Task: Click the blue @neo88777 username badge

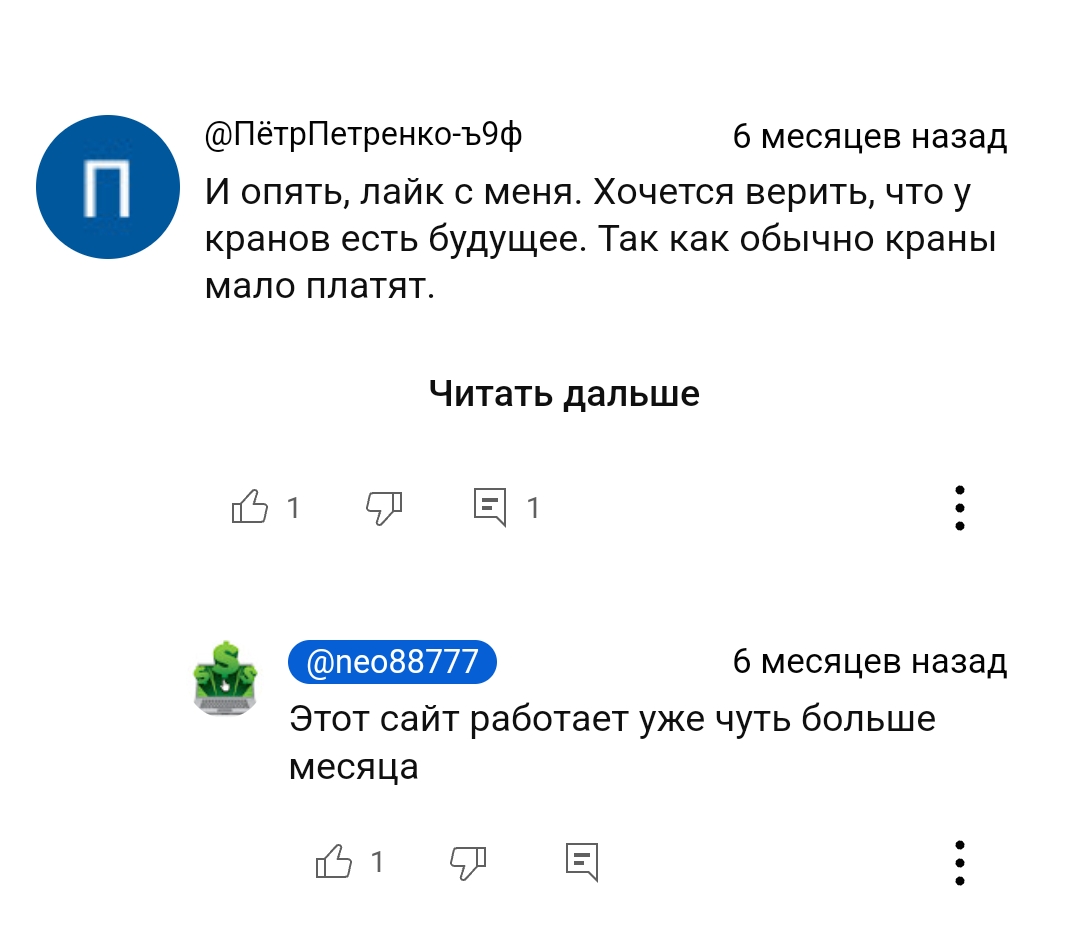Action: pyautogui.click(x=392, y=662)
